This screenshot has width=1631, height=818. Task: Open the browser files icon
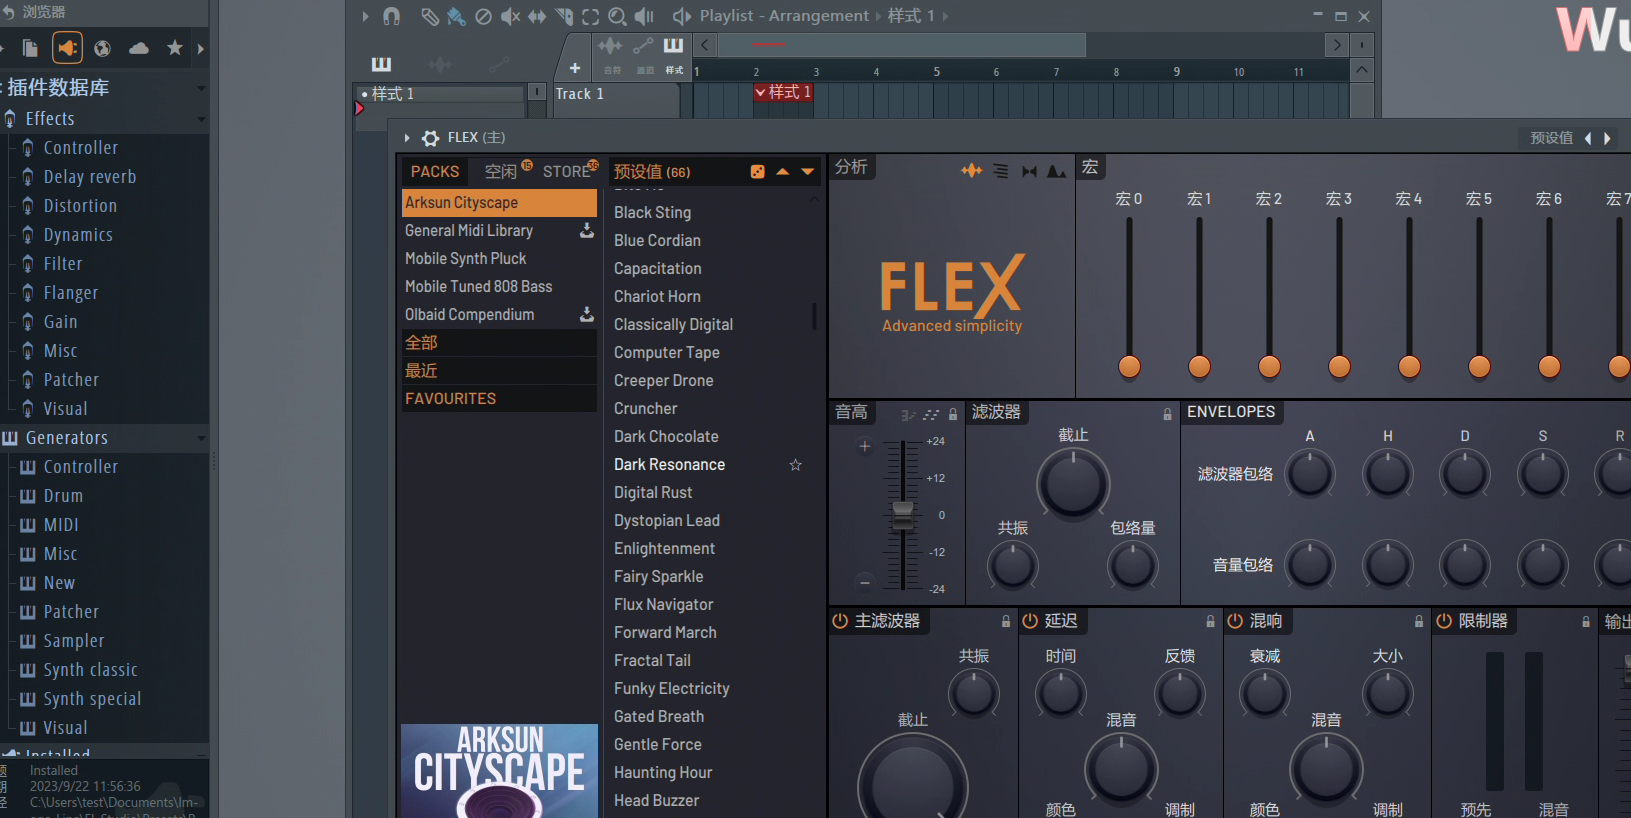[30, 48]
